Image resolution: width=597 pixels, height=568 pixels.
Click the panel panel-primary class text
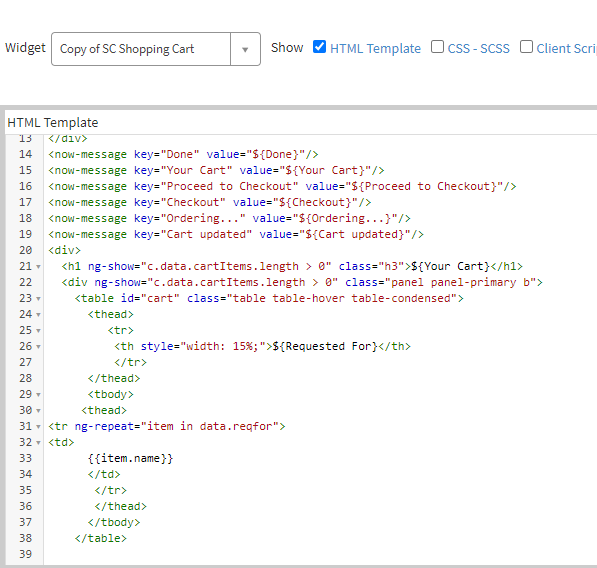[x=461, y=282]
